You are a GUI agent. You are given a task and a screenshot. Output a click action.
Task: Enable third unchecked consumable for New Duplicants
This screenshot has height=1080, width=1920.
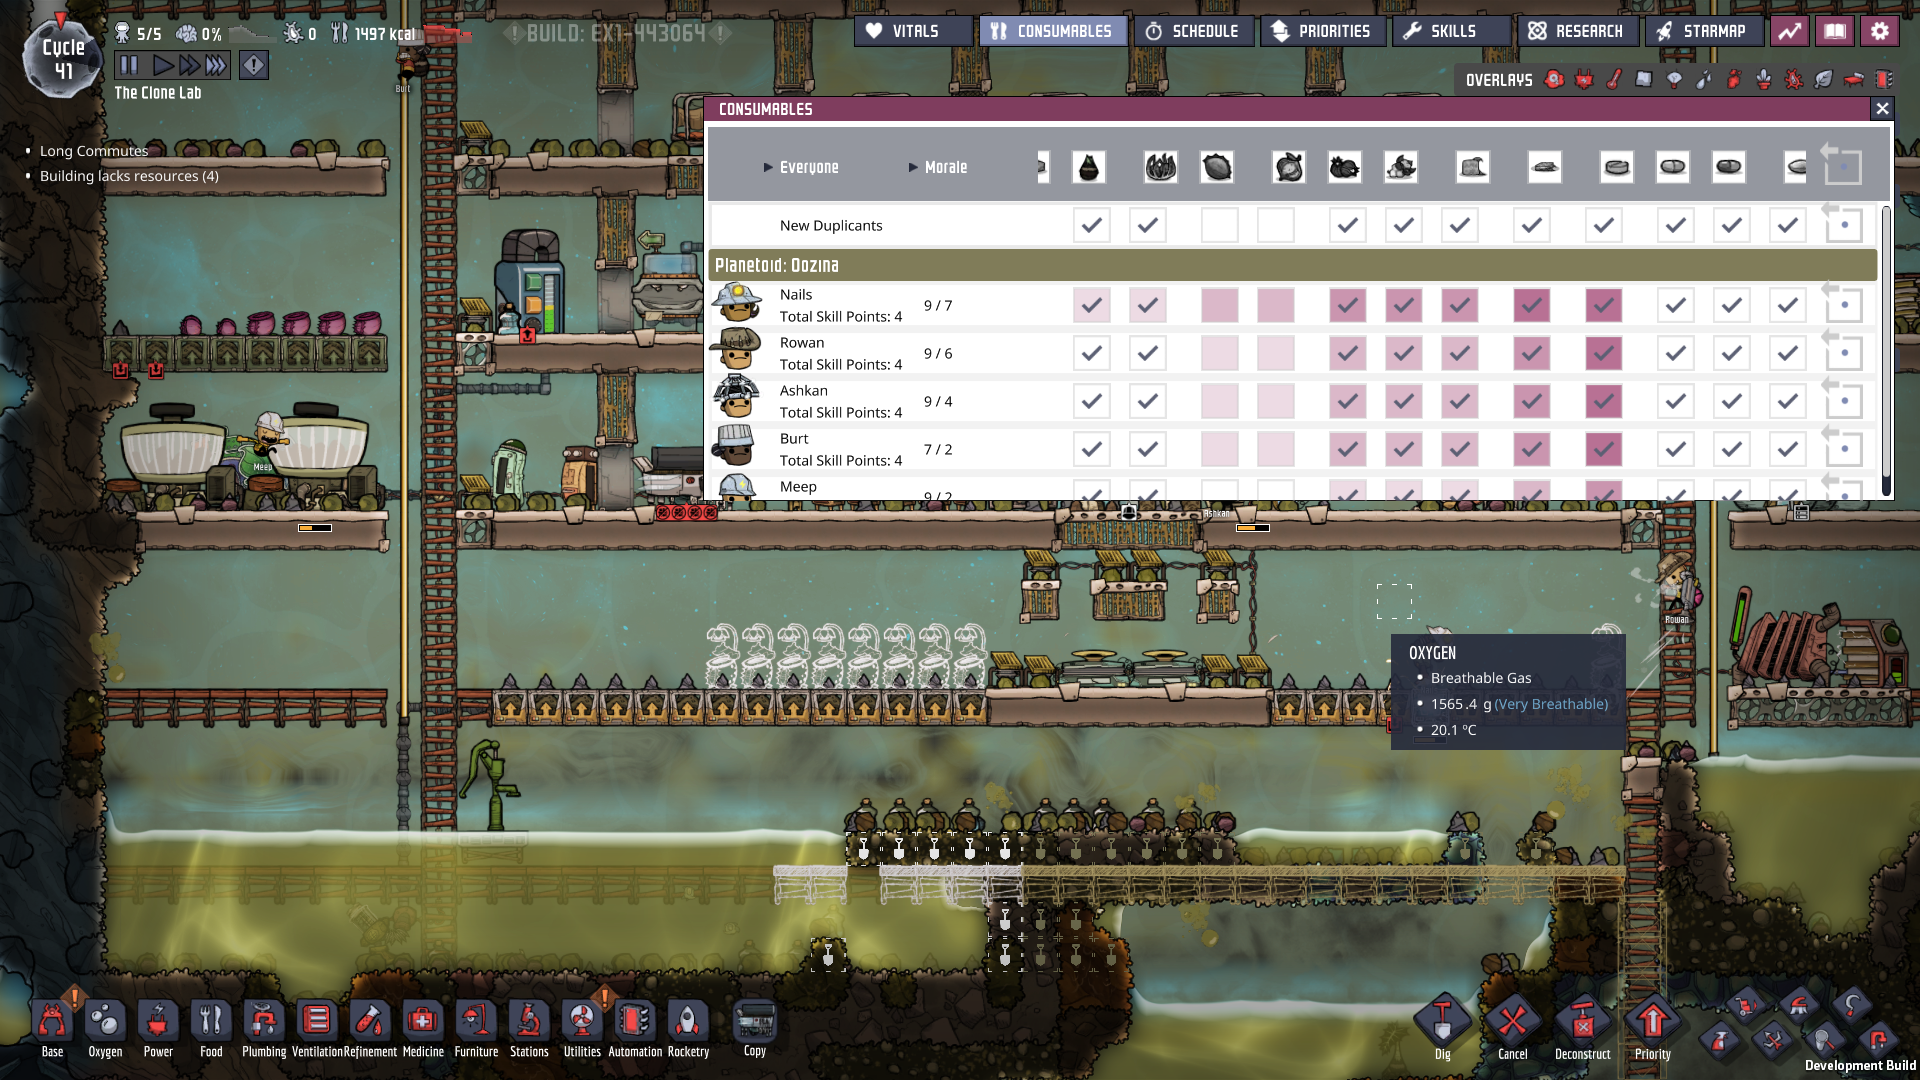pyautogui.click(x=1219, y=225)
